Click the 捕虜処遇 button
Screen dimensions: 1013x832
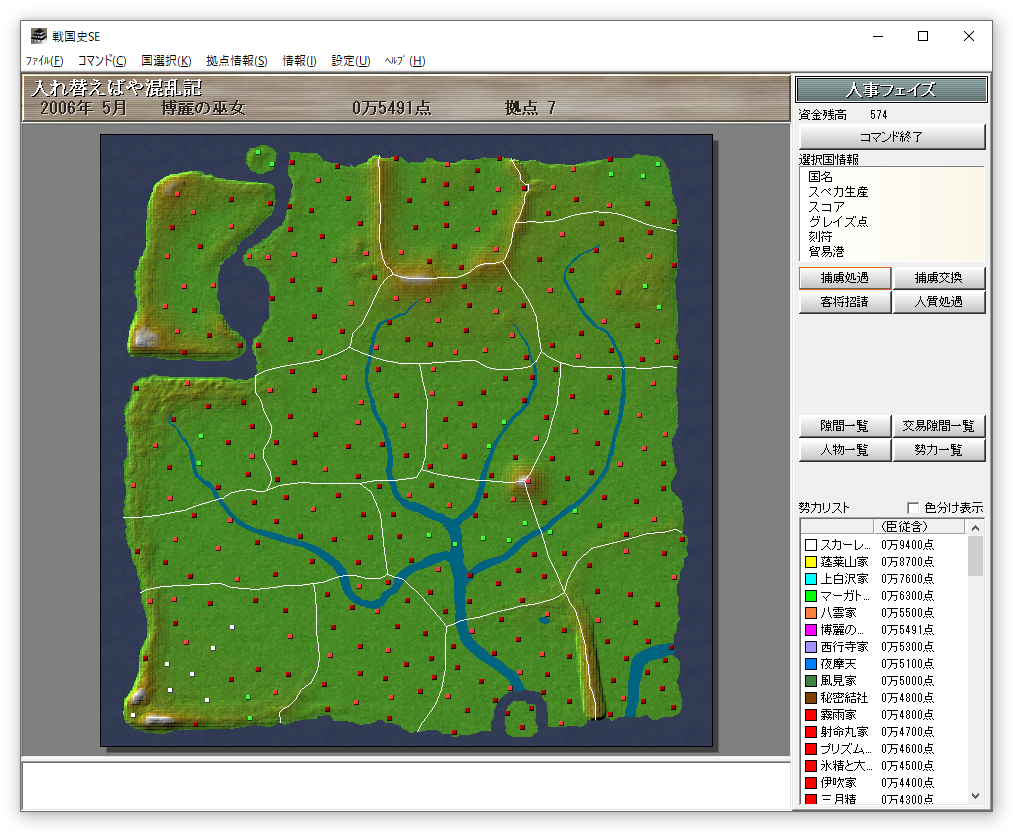coord(844,278)
